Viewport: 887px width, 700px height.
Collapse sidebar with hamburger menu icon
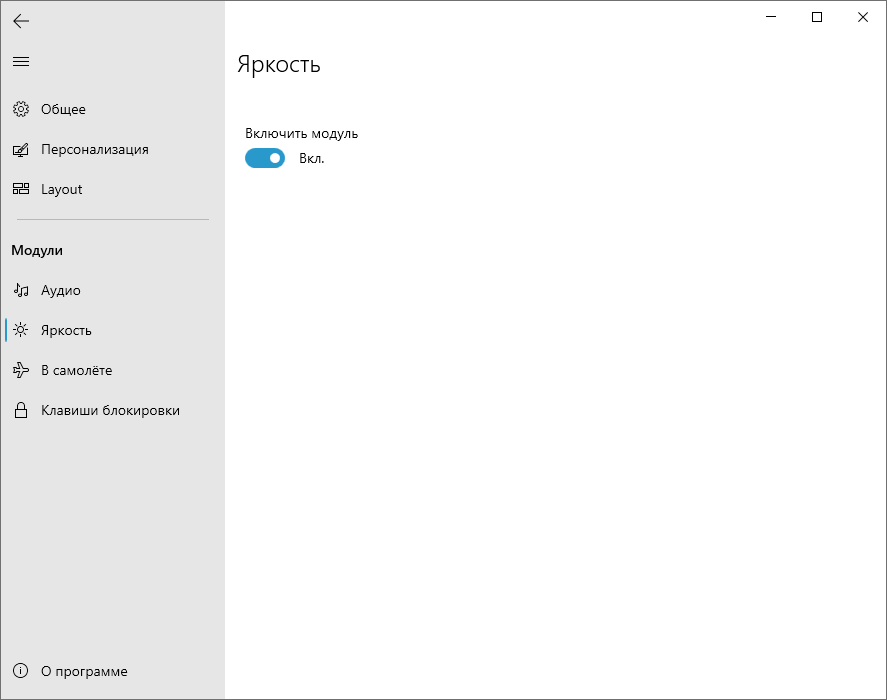click(21, 62)
